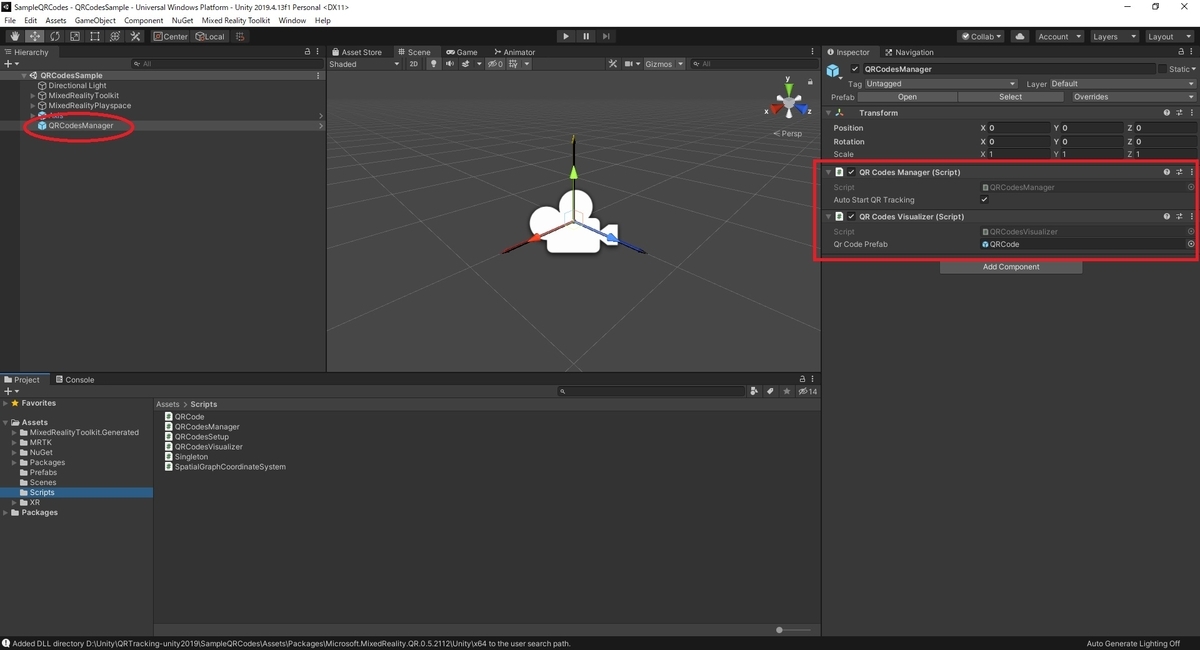Select the Rotate tool
1200x650 pixels.
coord(55,36)
